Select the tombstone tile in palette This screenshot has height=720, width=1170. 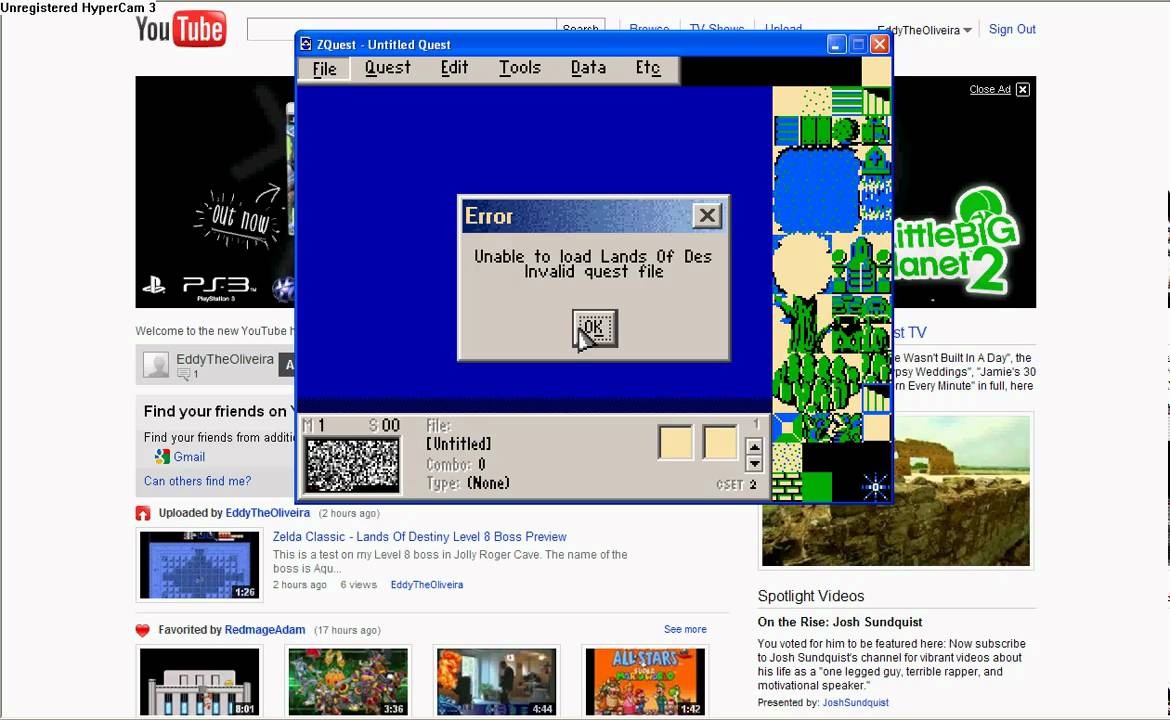click(x=875, y=160)
